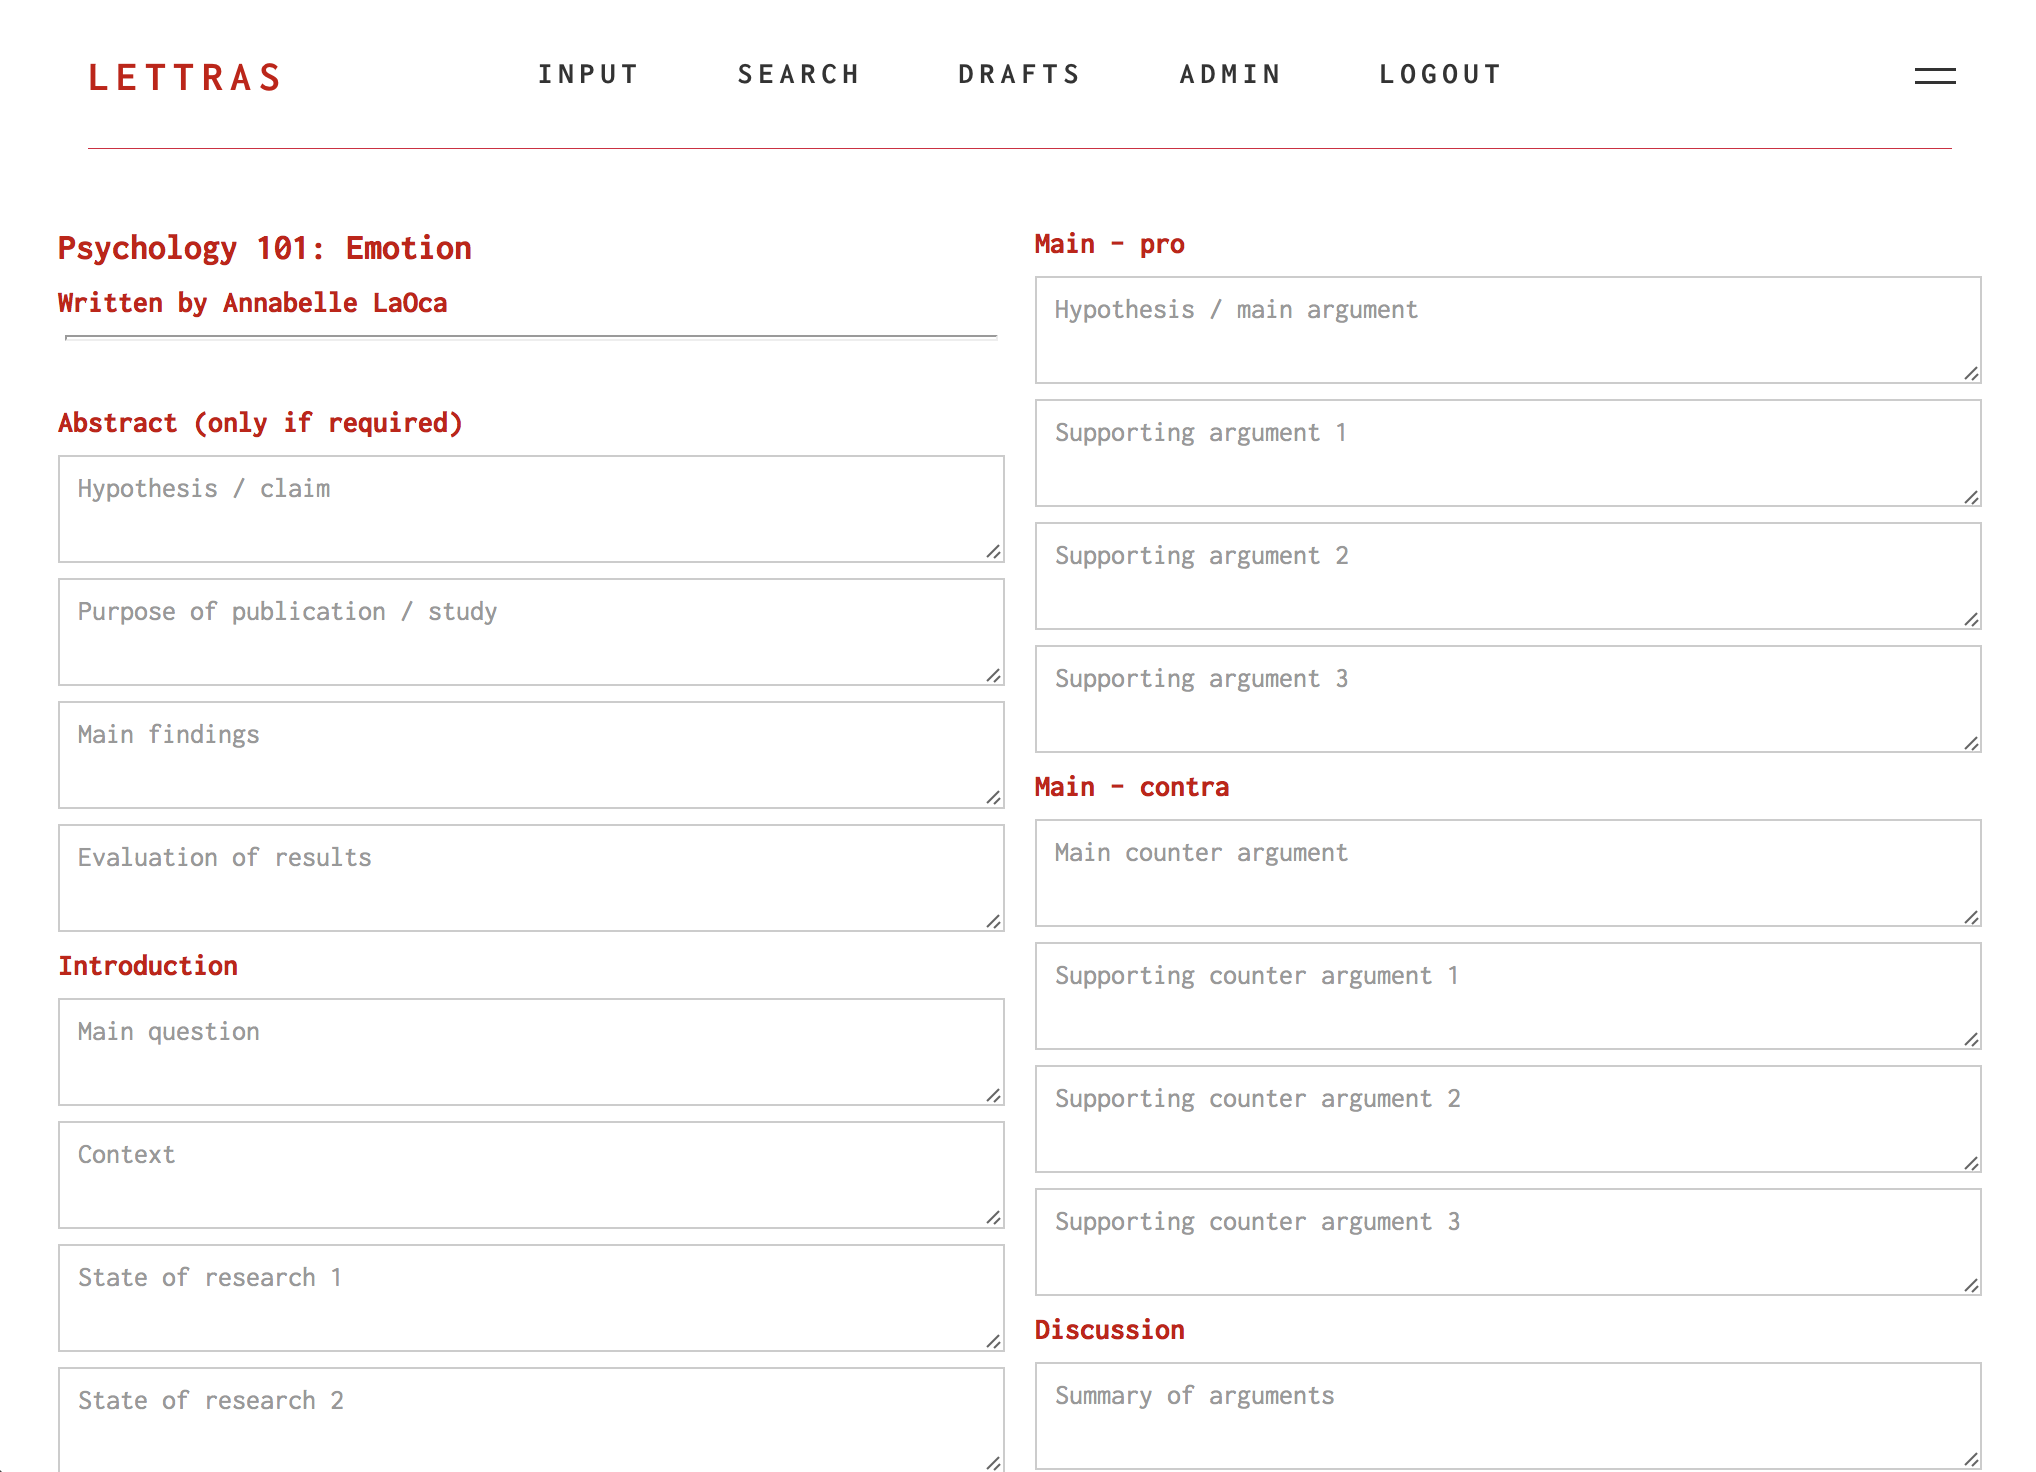Select the State of research 1 field
The width and height of the screenshot is (2036, 1472).
click(x=531, y=1298)
